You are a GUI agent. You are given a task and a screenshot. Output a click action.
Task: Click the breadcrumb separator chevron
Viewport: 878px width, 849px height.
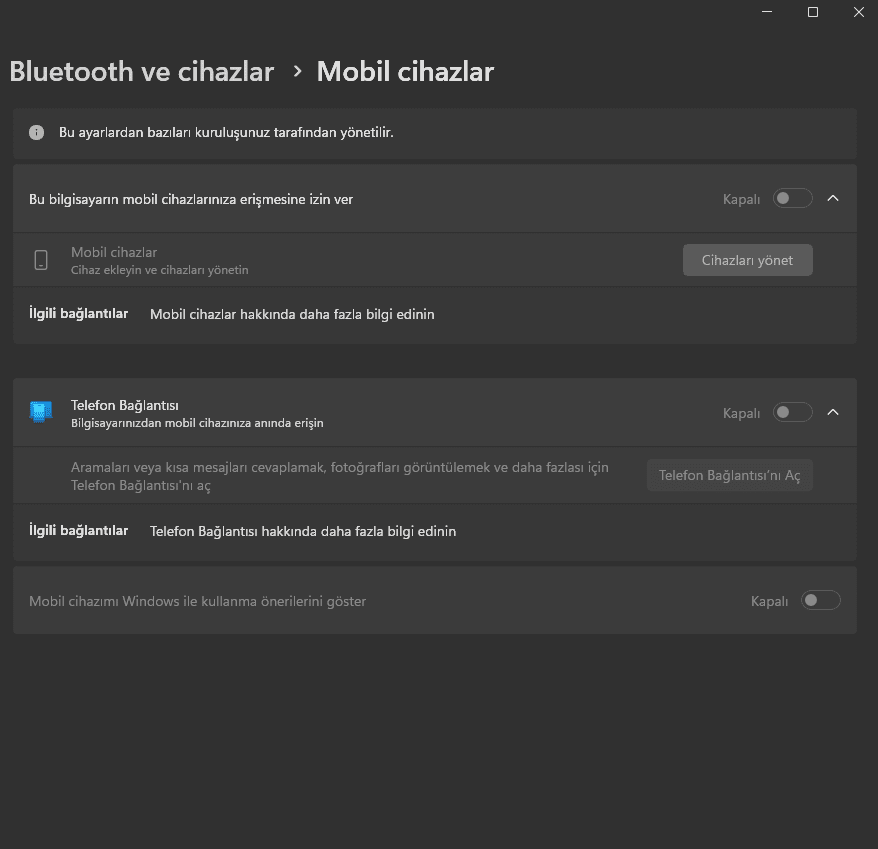click(x=297, y=72)
